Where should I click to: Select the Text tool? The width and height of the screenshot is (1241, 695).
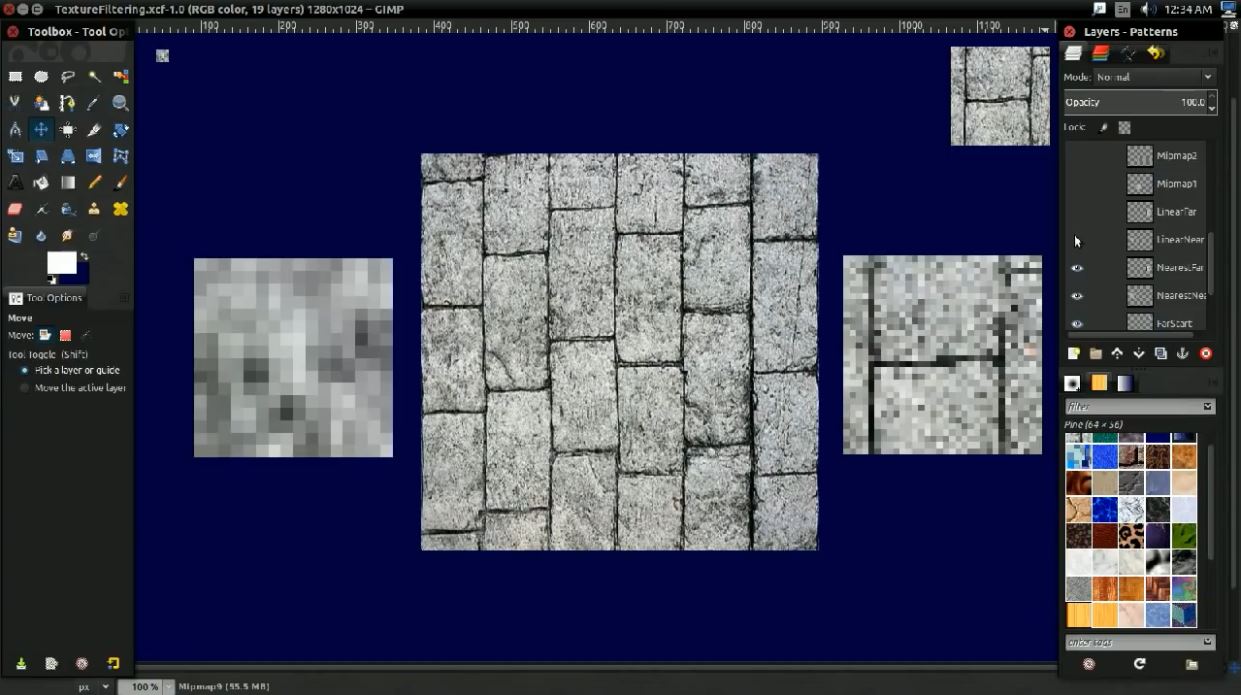[15, 183]
